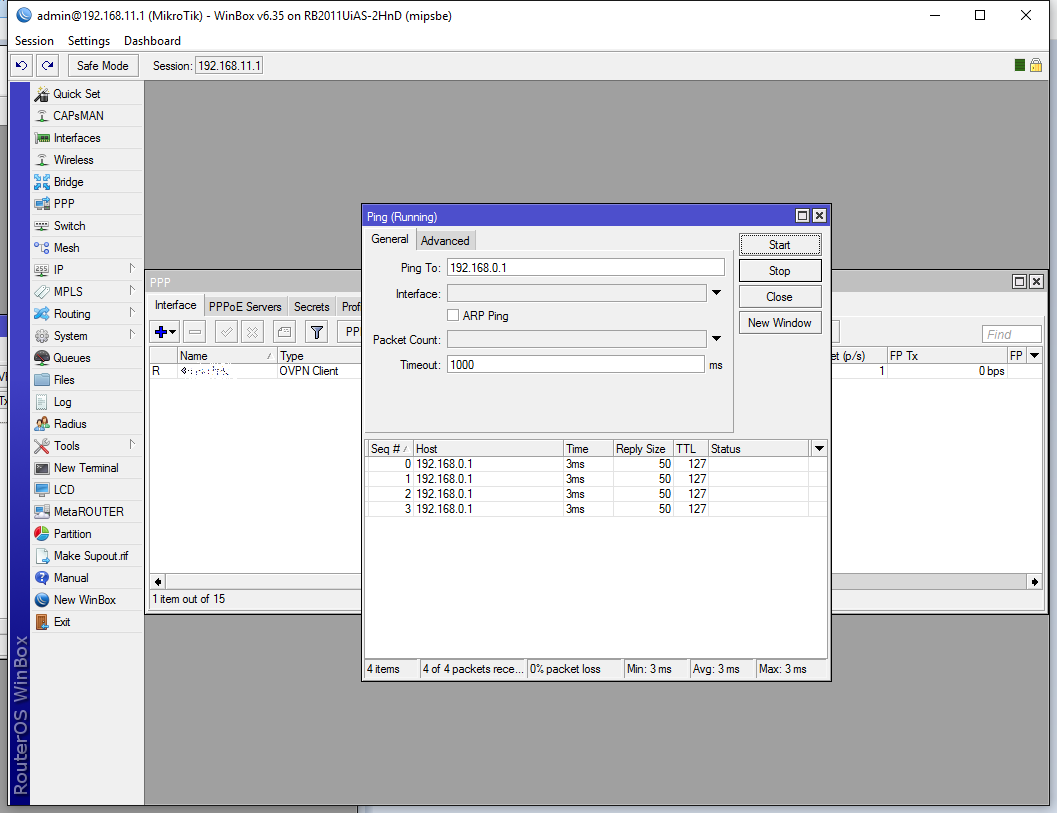This screenshot has width=1057, height=813.
Task: Sort PPP list by Name column
Action: pyautogui.click(x=226, y=356)
